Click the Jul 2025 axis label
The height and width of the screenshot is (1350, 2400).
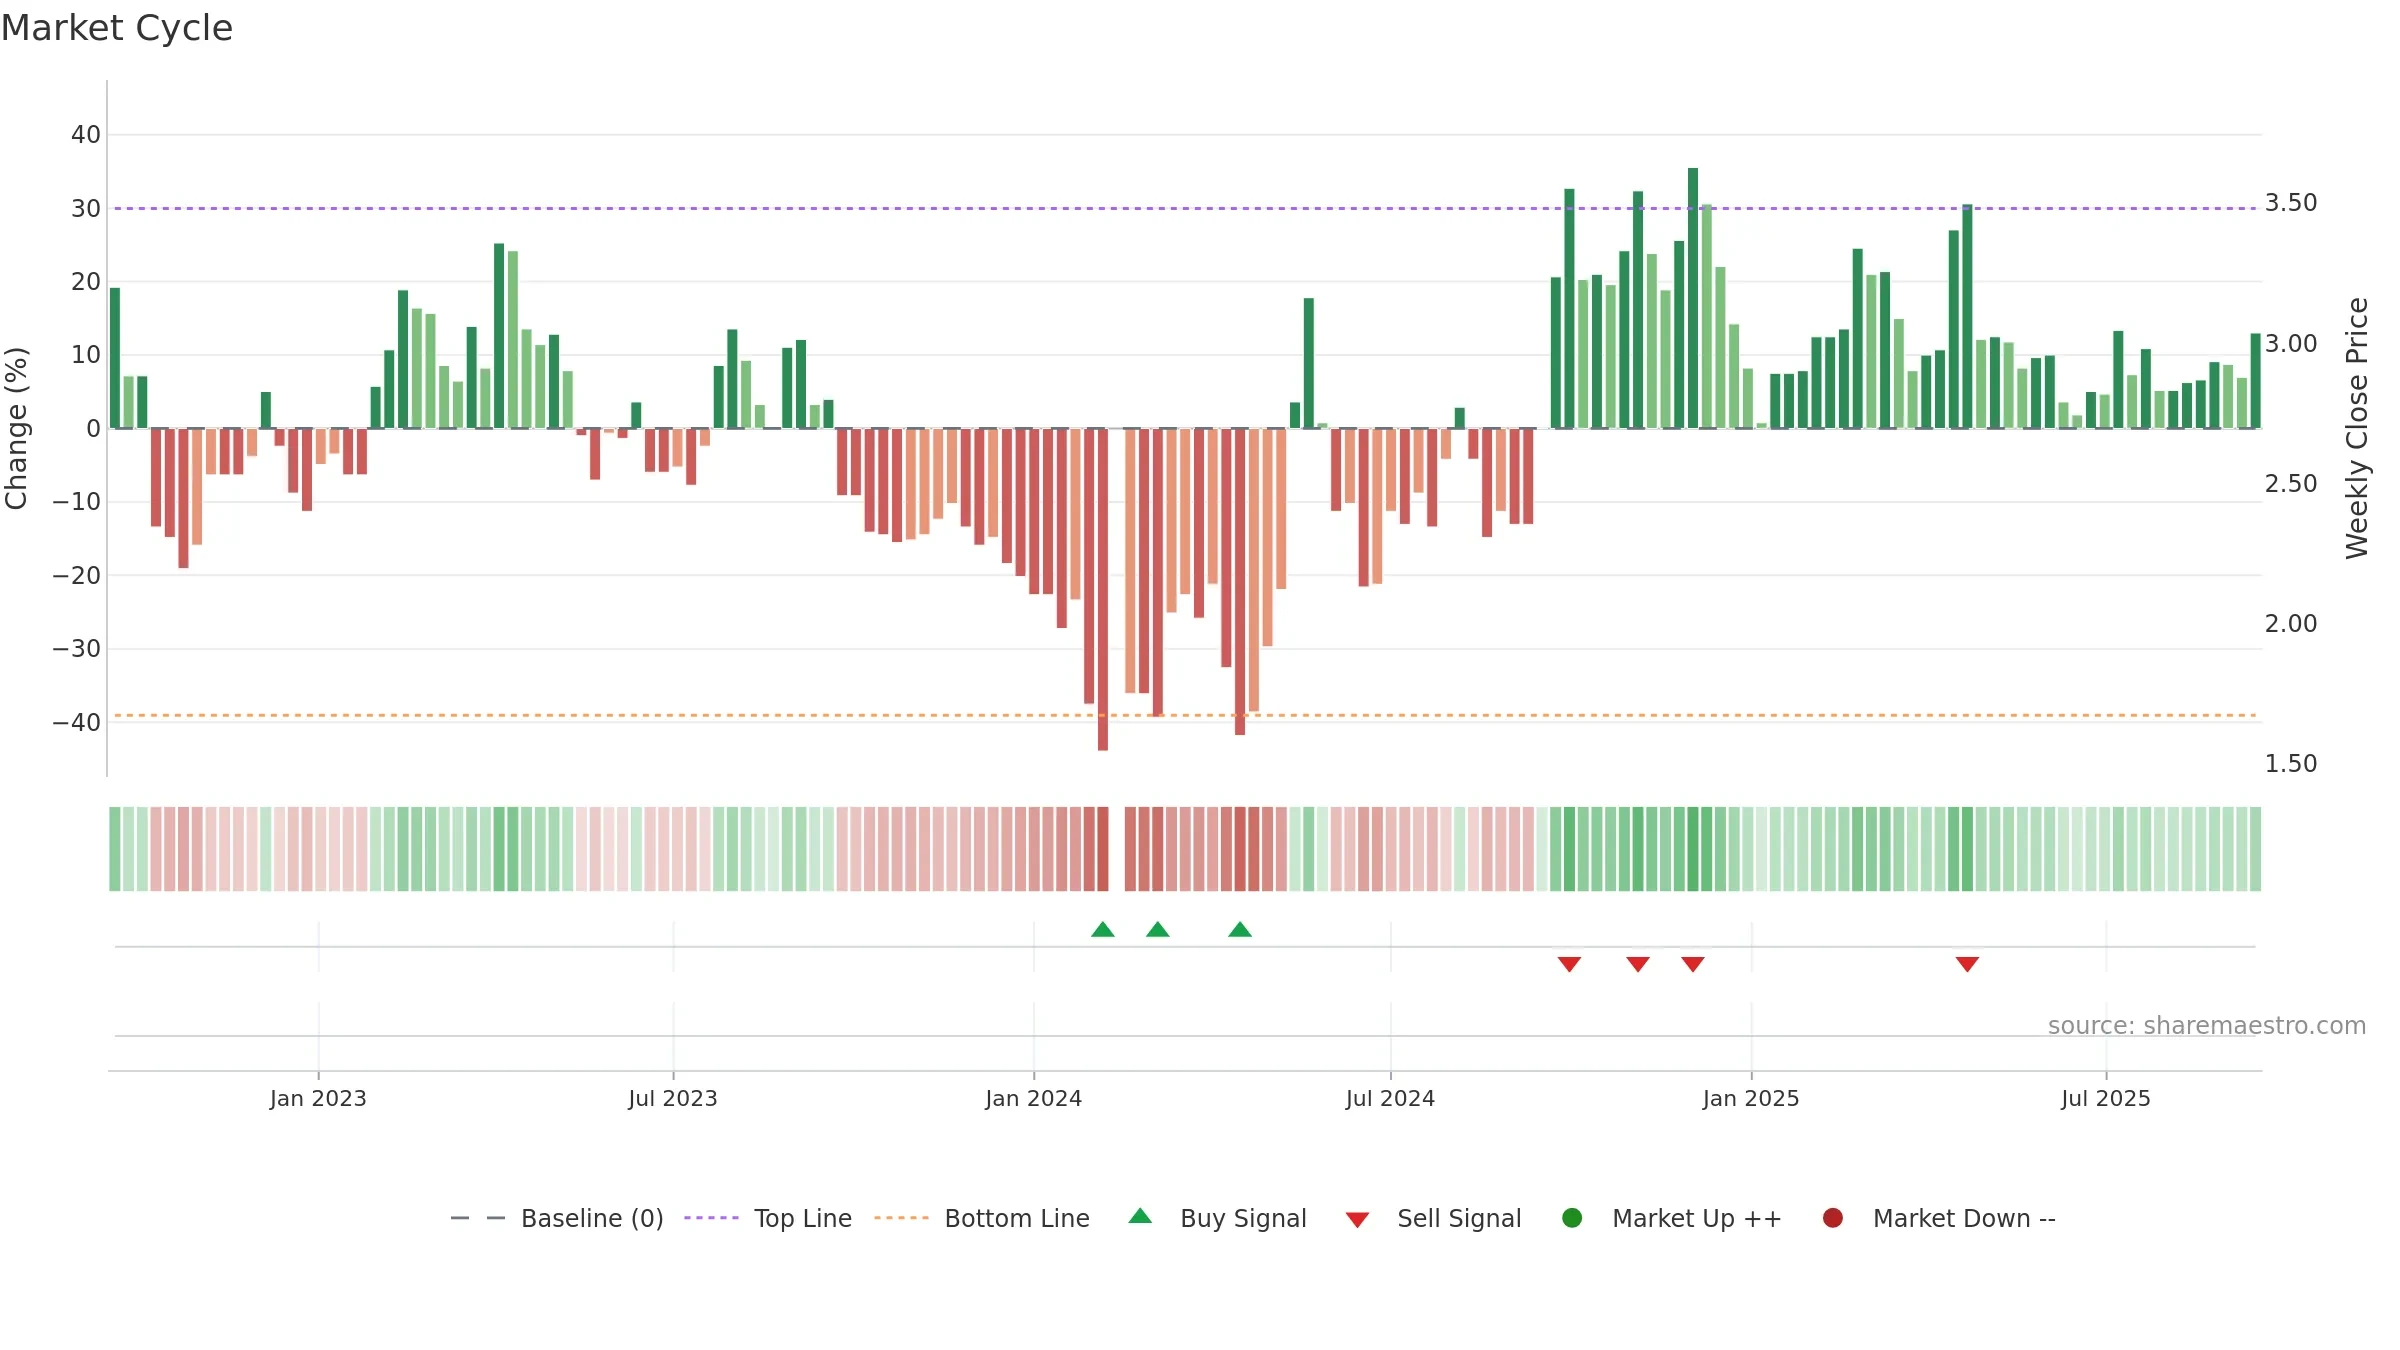(2106, 1099)
